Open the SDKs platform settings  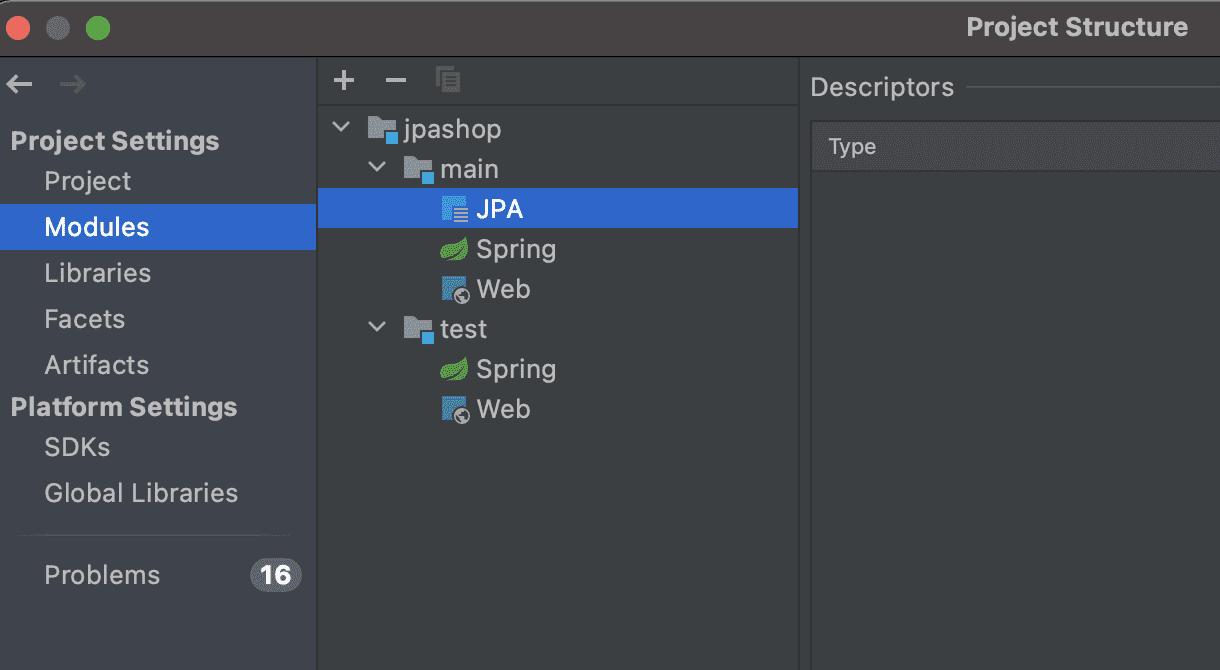click(77, 447)
